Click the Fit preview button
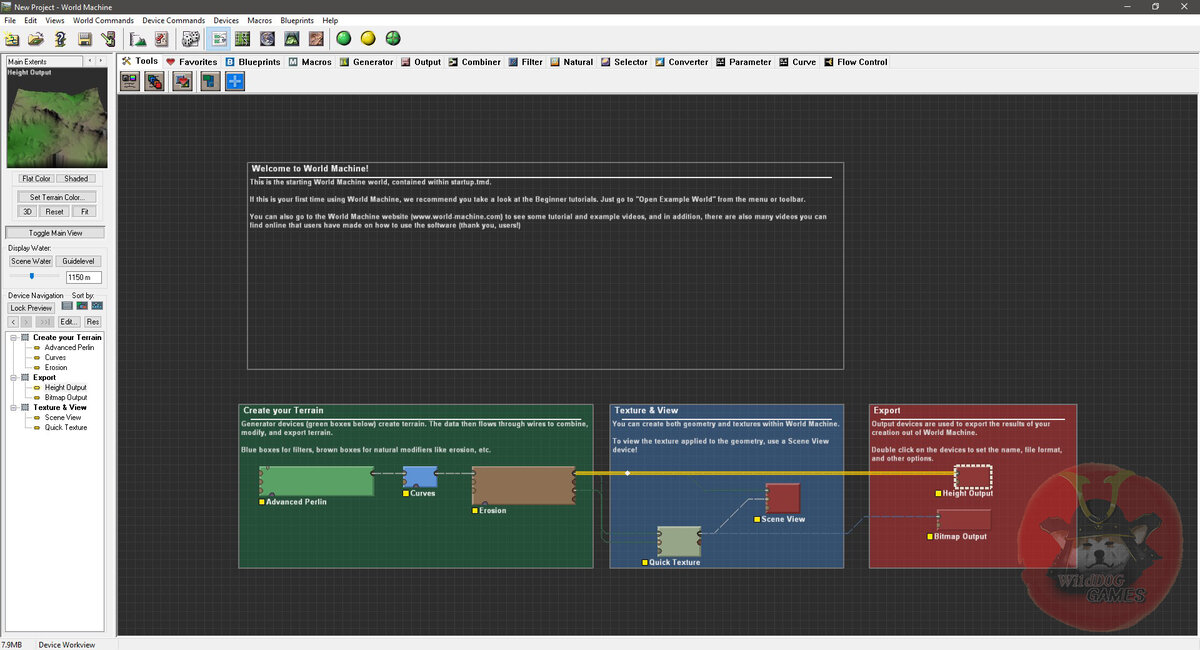 click(85, 212)
